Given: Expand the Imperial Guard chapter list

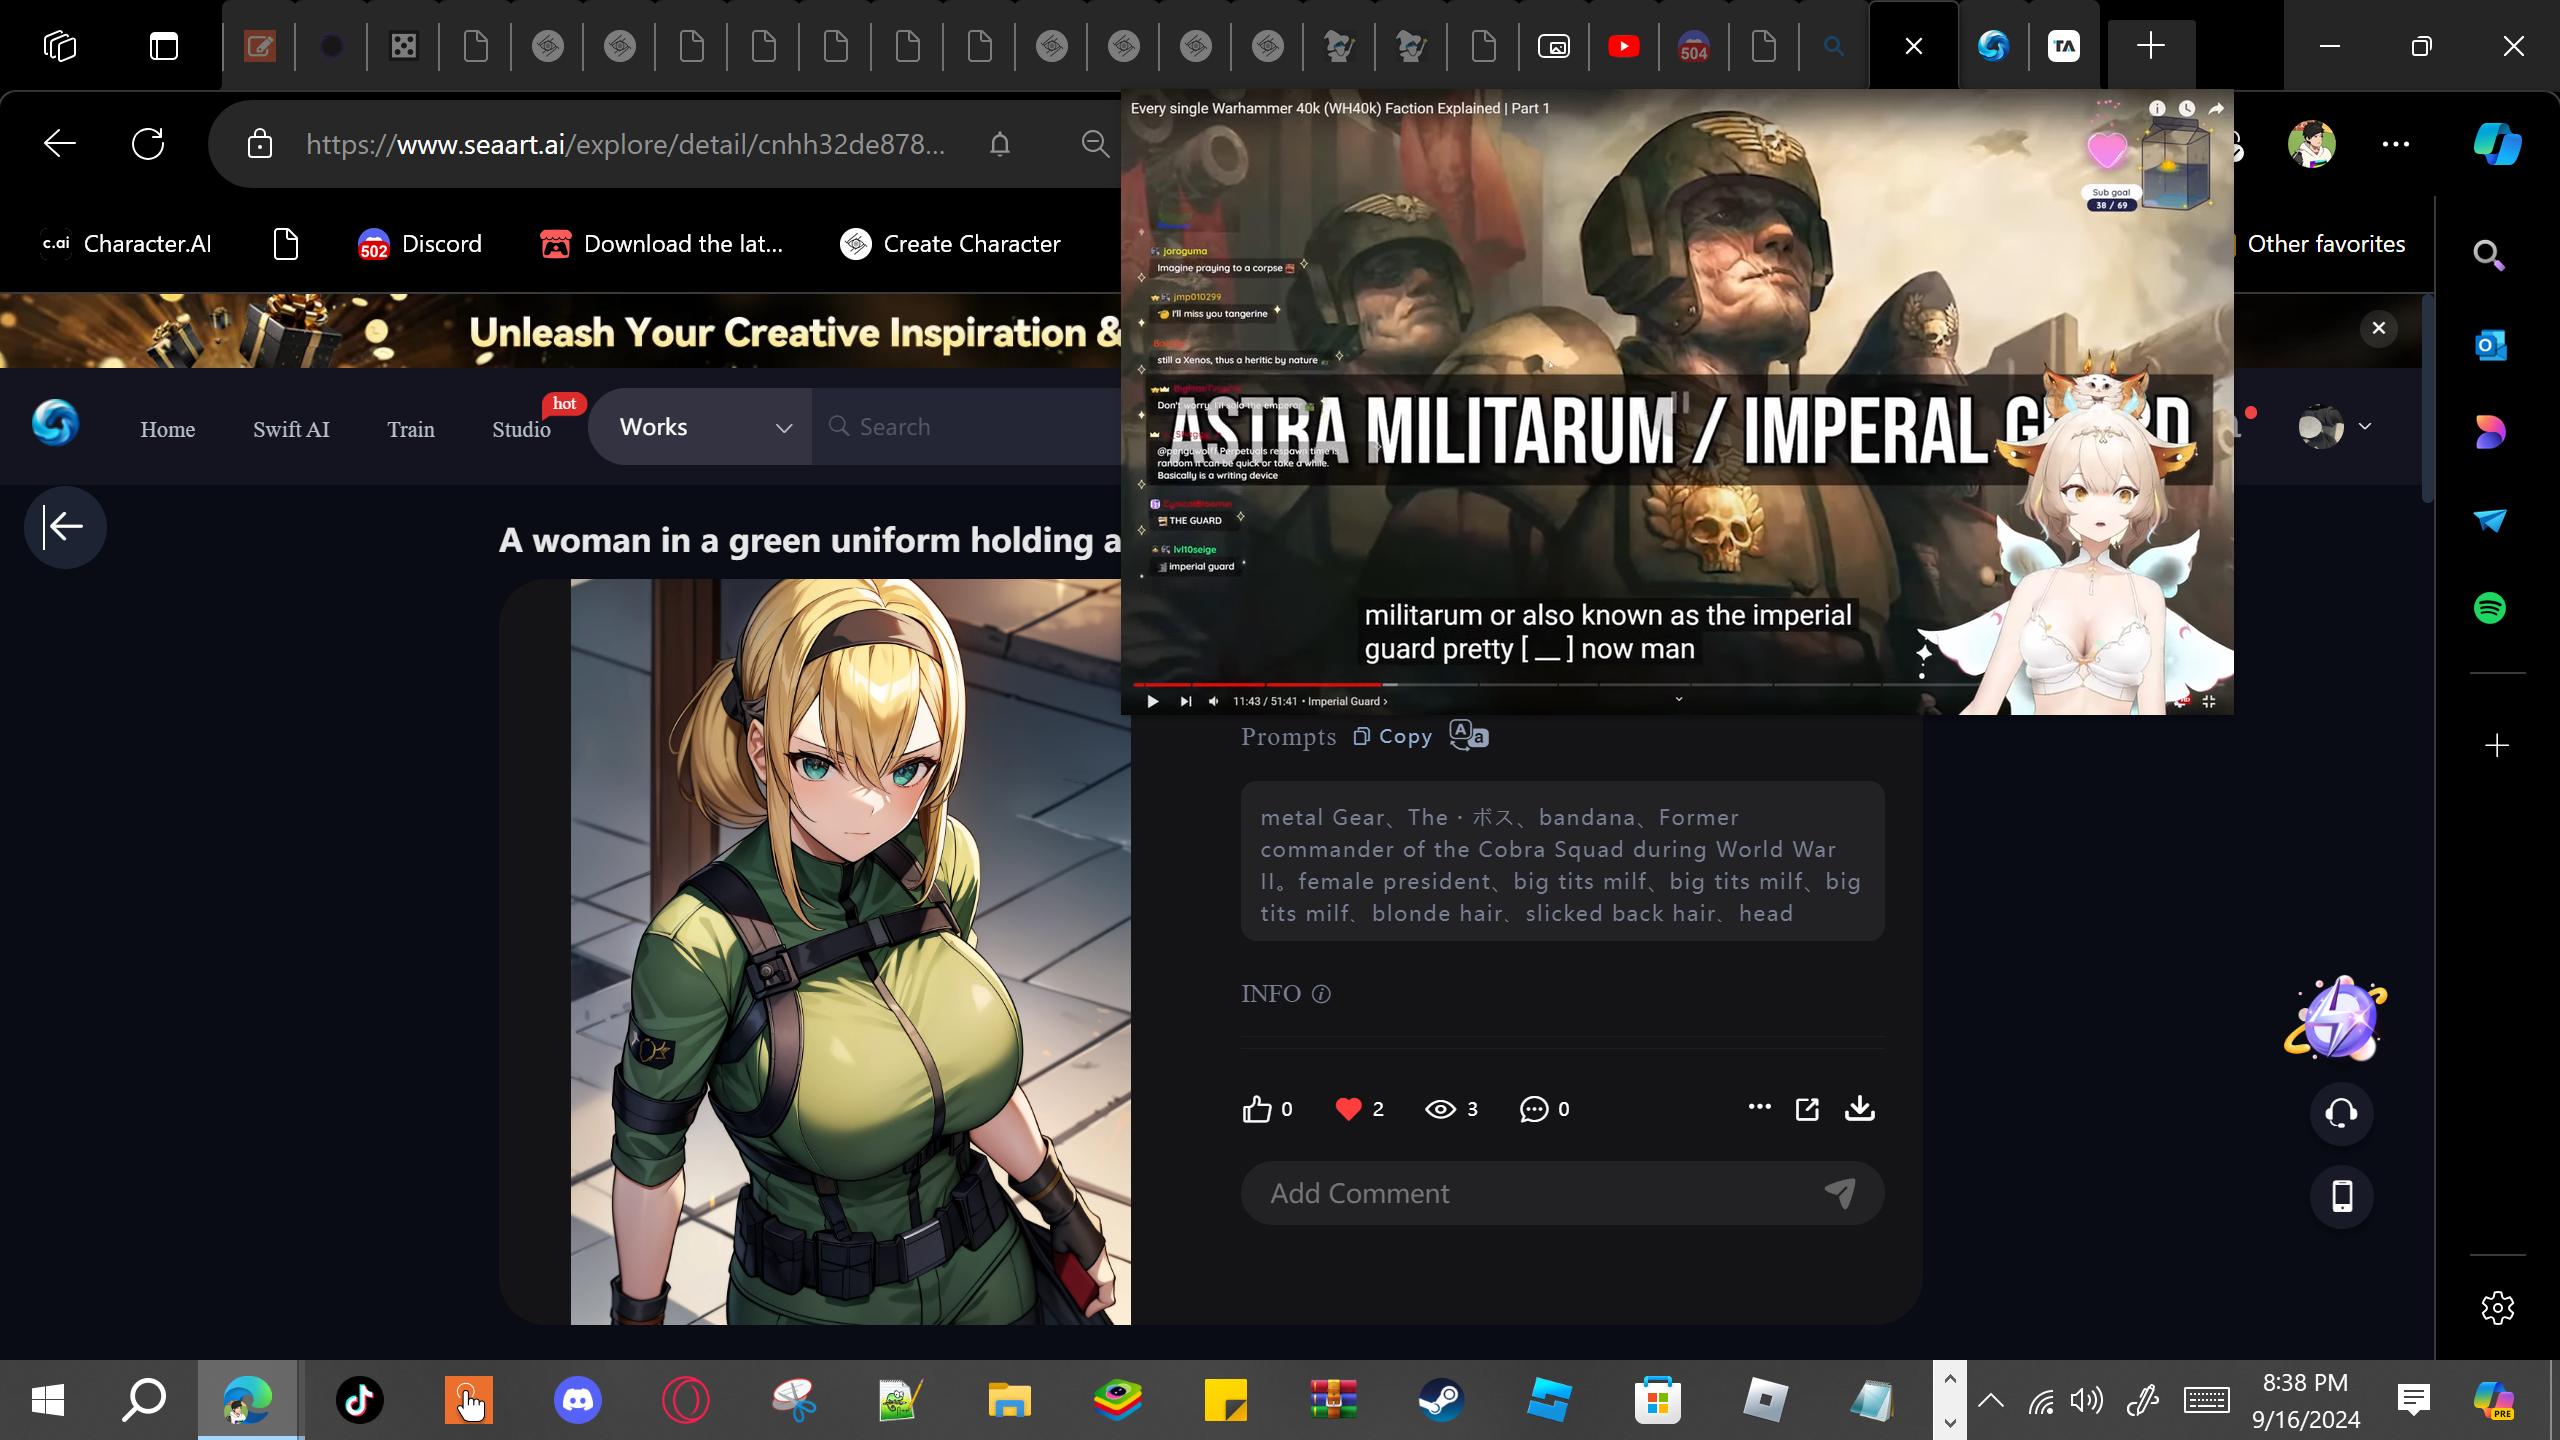Looking at the screenshot, I should coord(1347,701).
